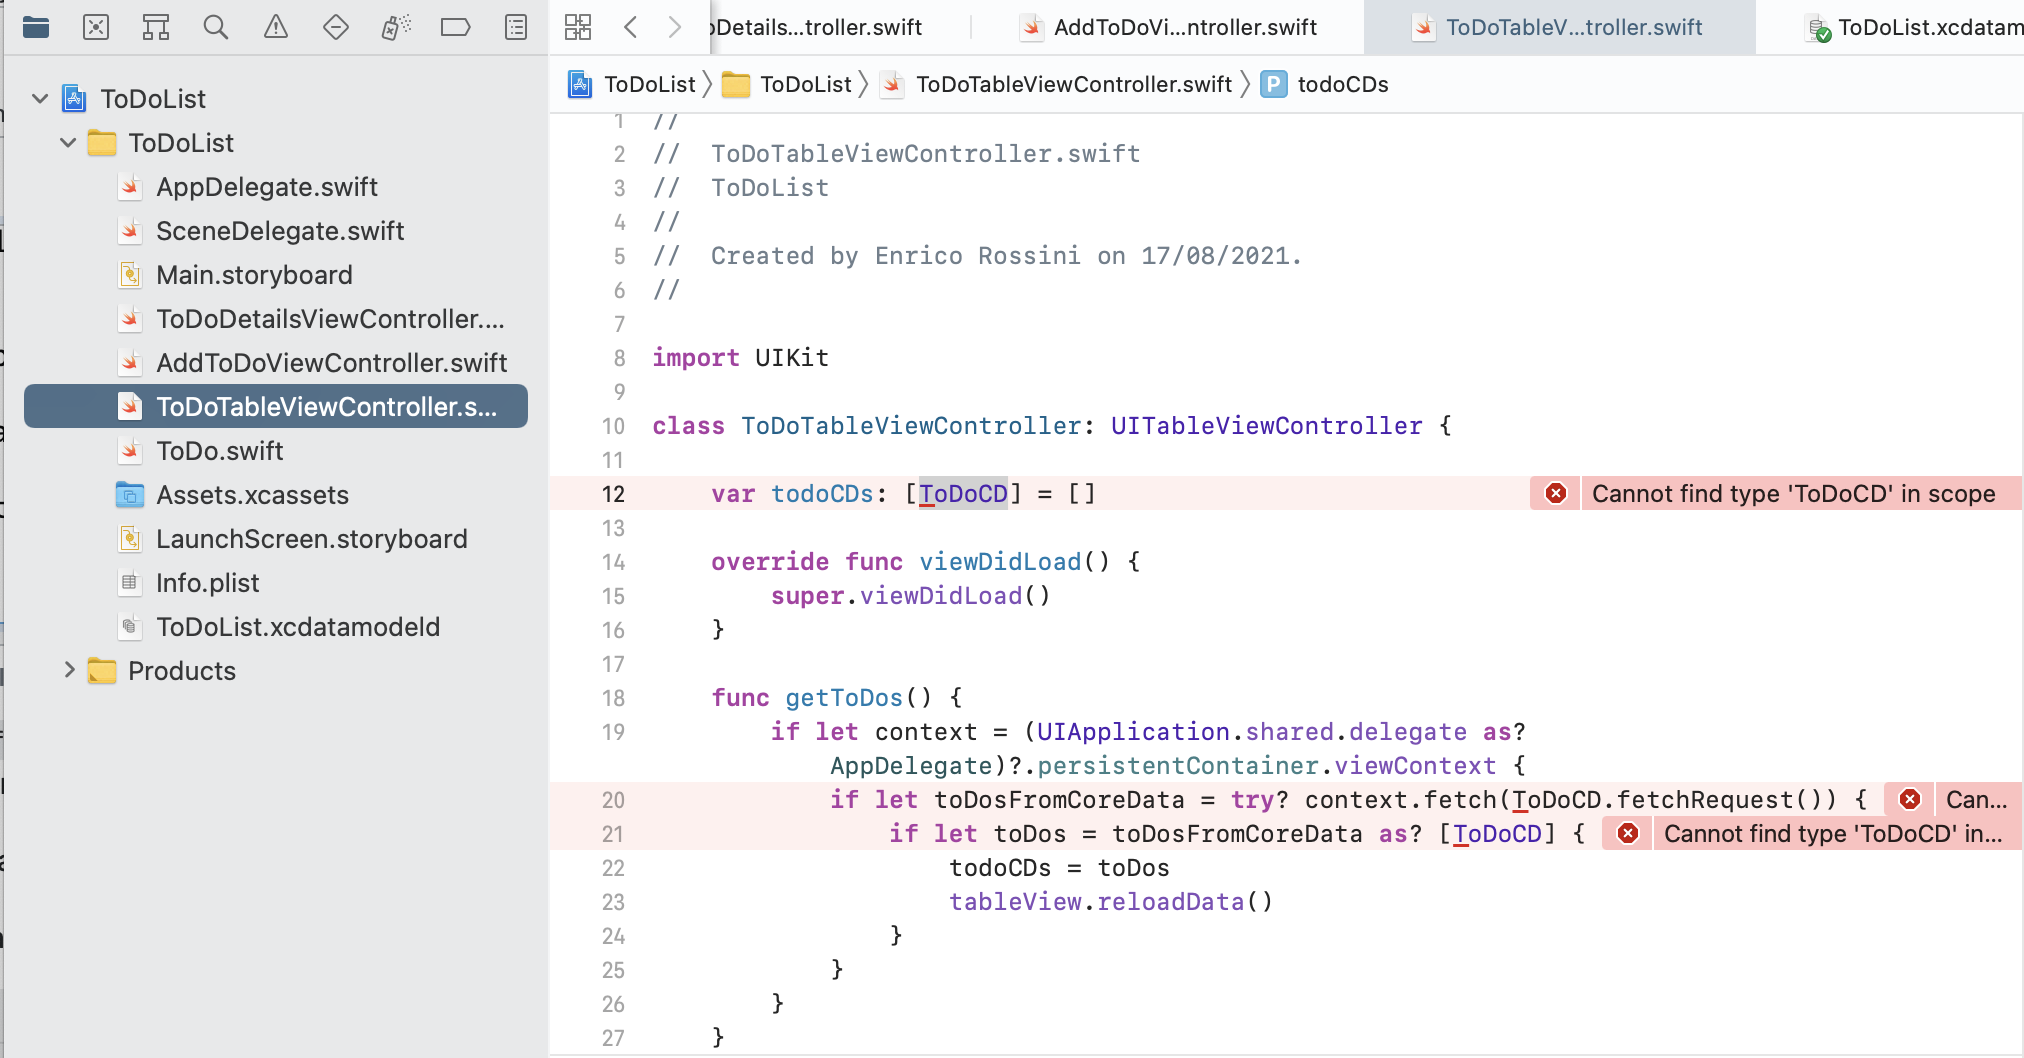Open the Project navigator folder icon
Image resolution: width=2024 pixels, height=1058 pixels.
pos(36,27)
